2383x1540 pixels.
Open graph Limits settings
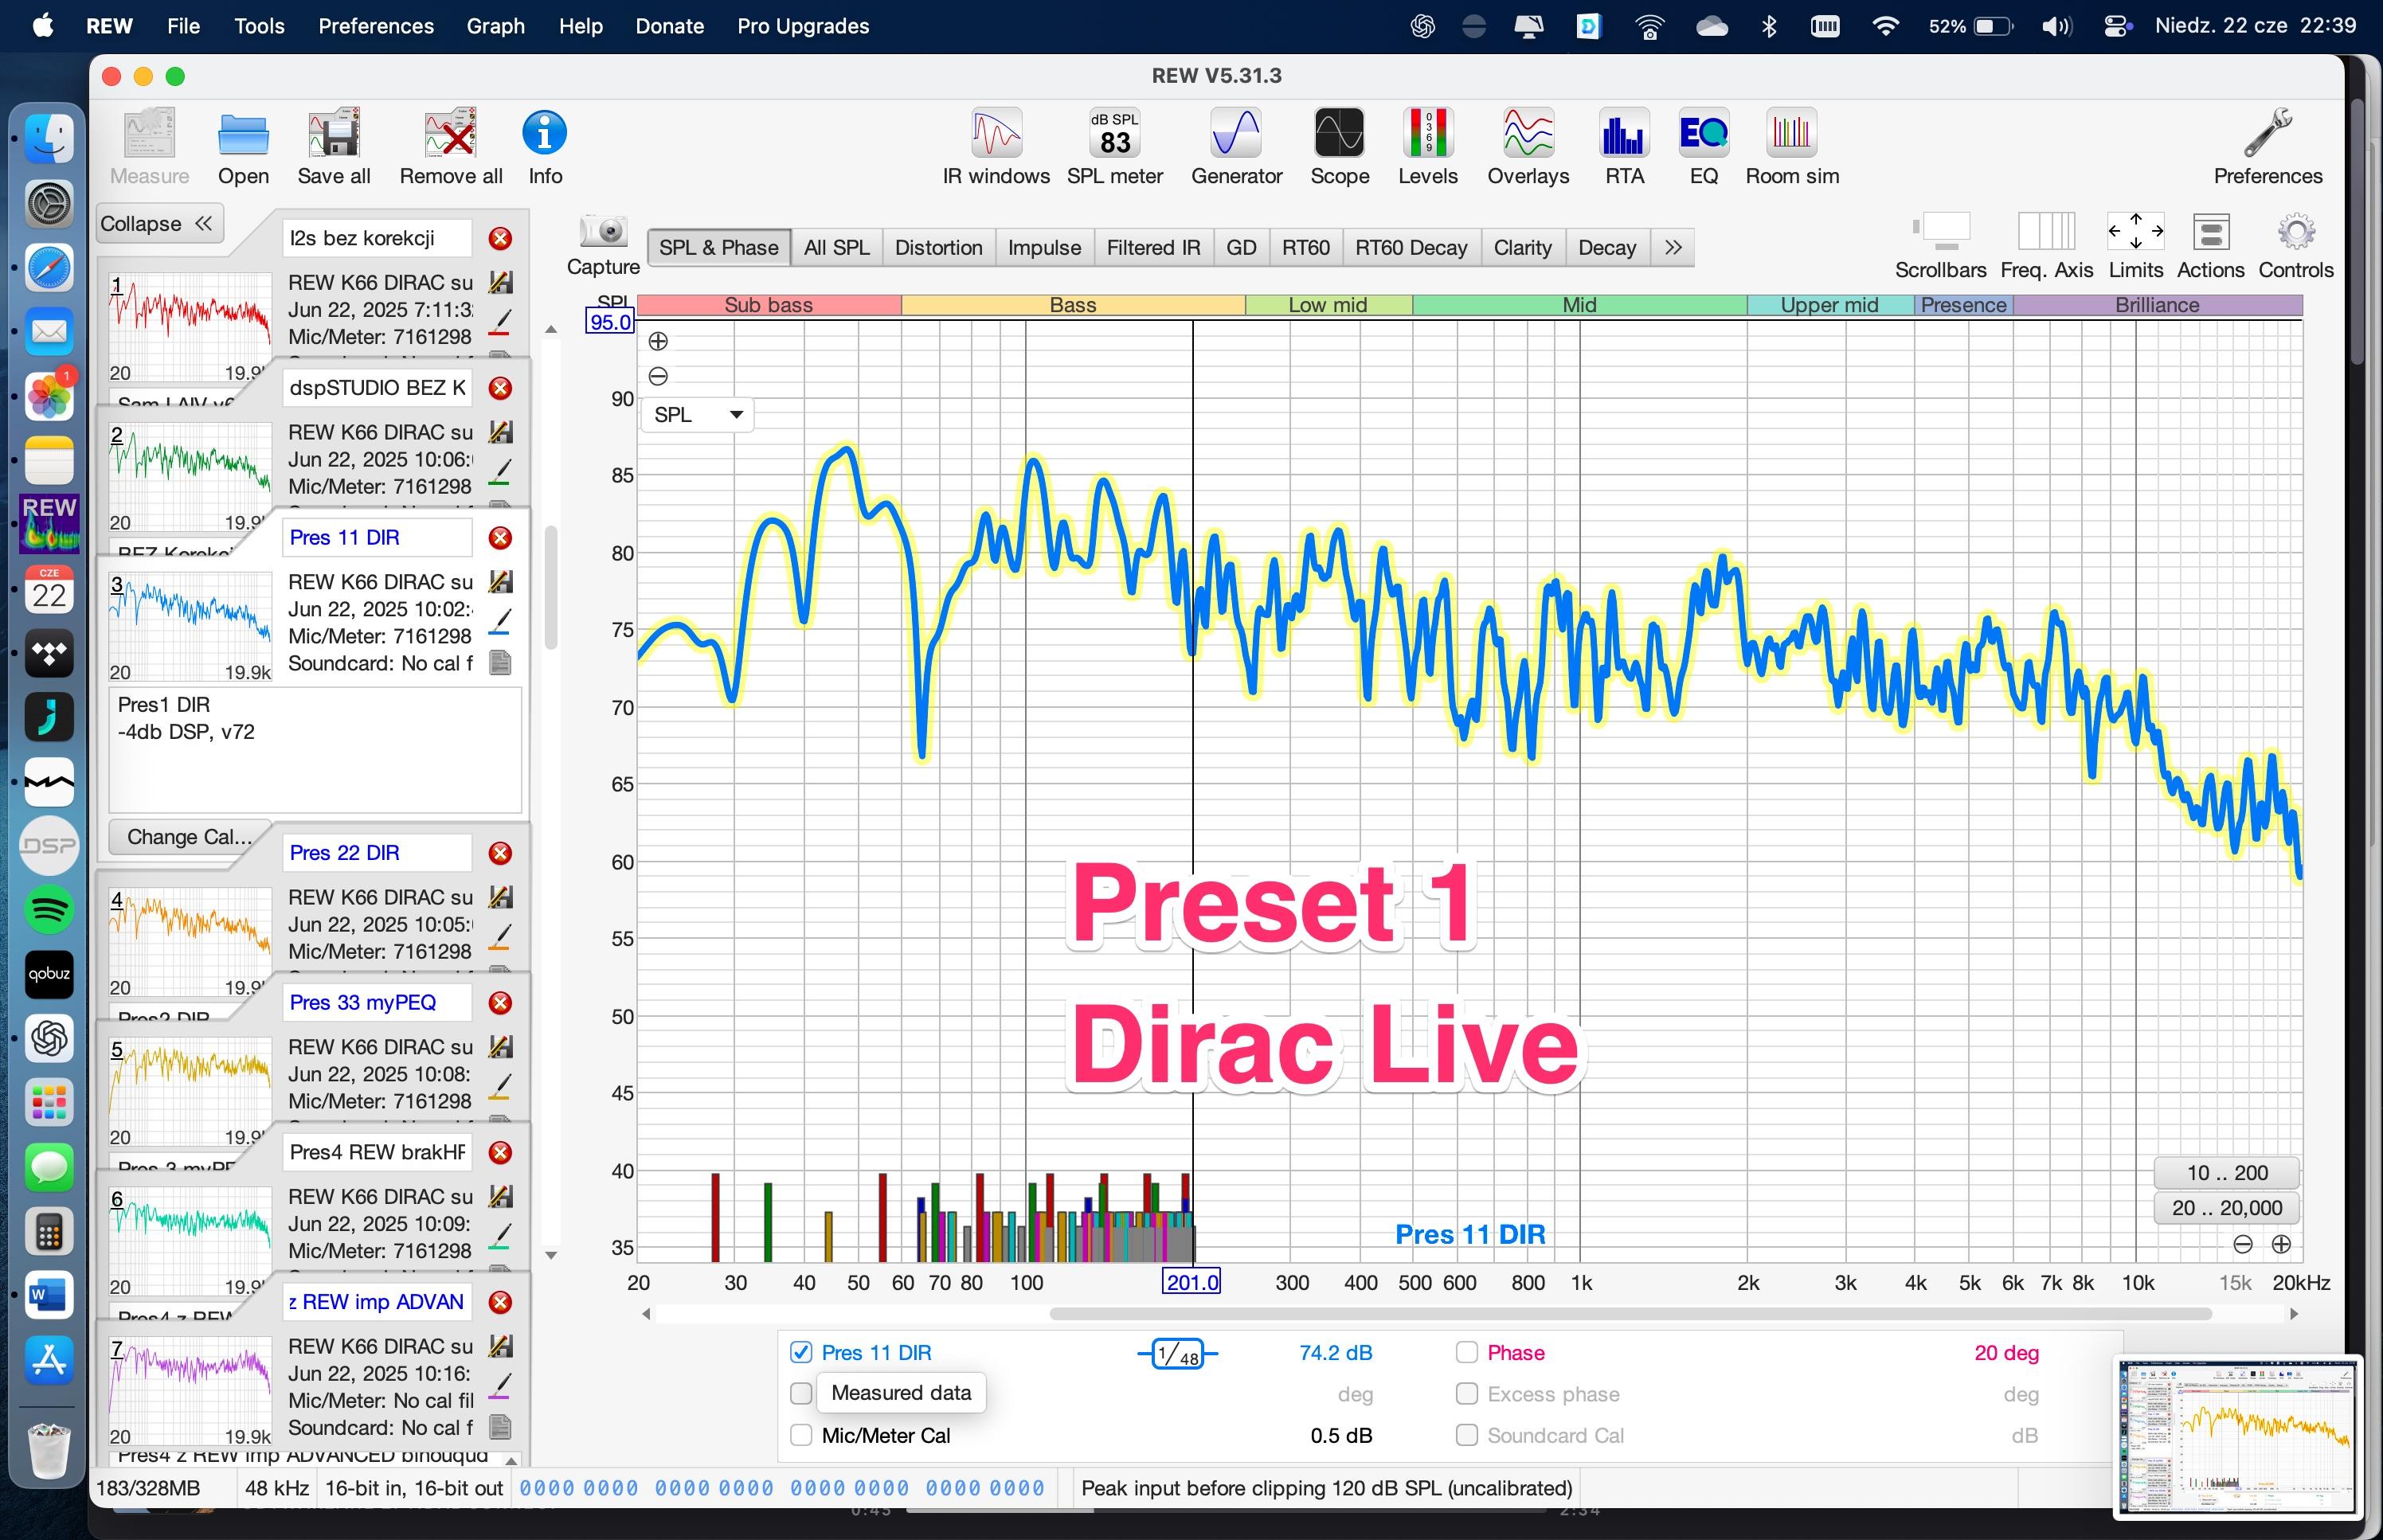pyautogui.click(x=2135, y=246)
